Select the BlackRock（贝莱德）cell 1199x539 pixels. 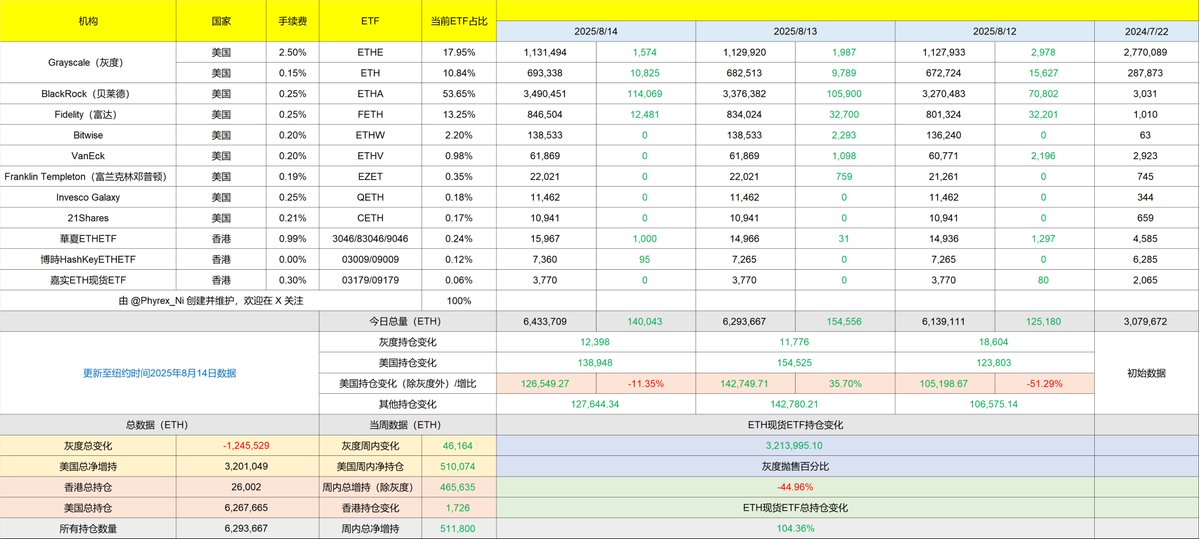88,94
